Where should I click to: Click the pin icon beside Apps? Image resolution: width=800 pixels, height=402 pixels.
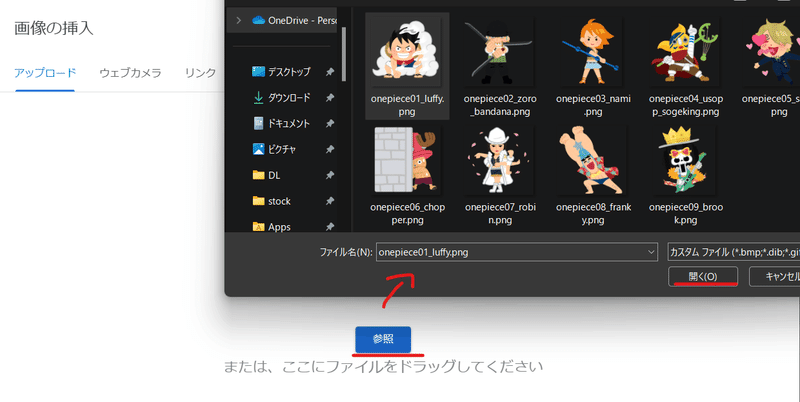pyautogui.click(x=330, y=226)
